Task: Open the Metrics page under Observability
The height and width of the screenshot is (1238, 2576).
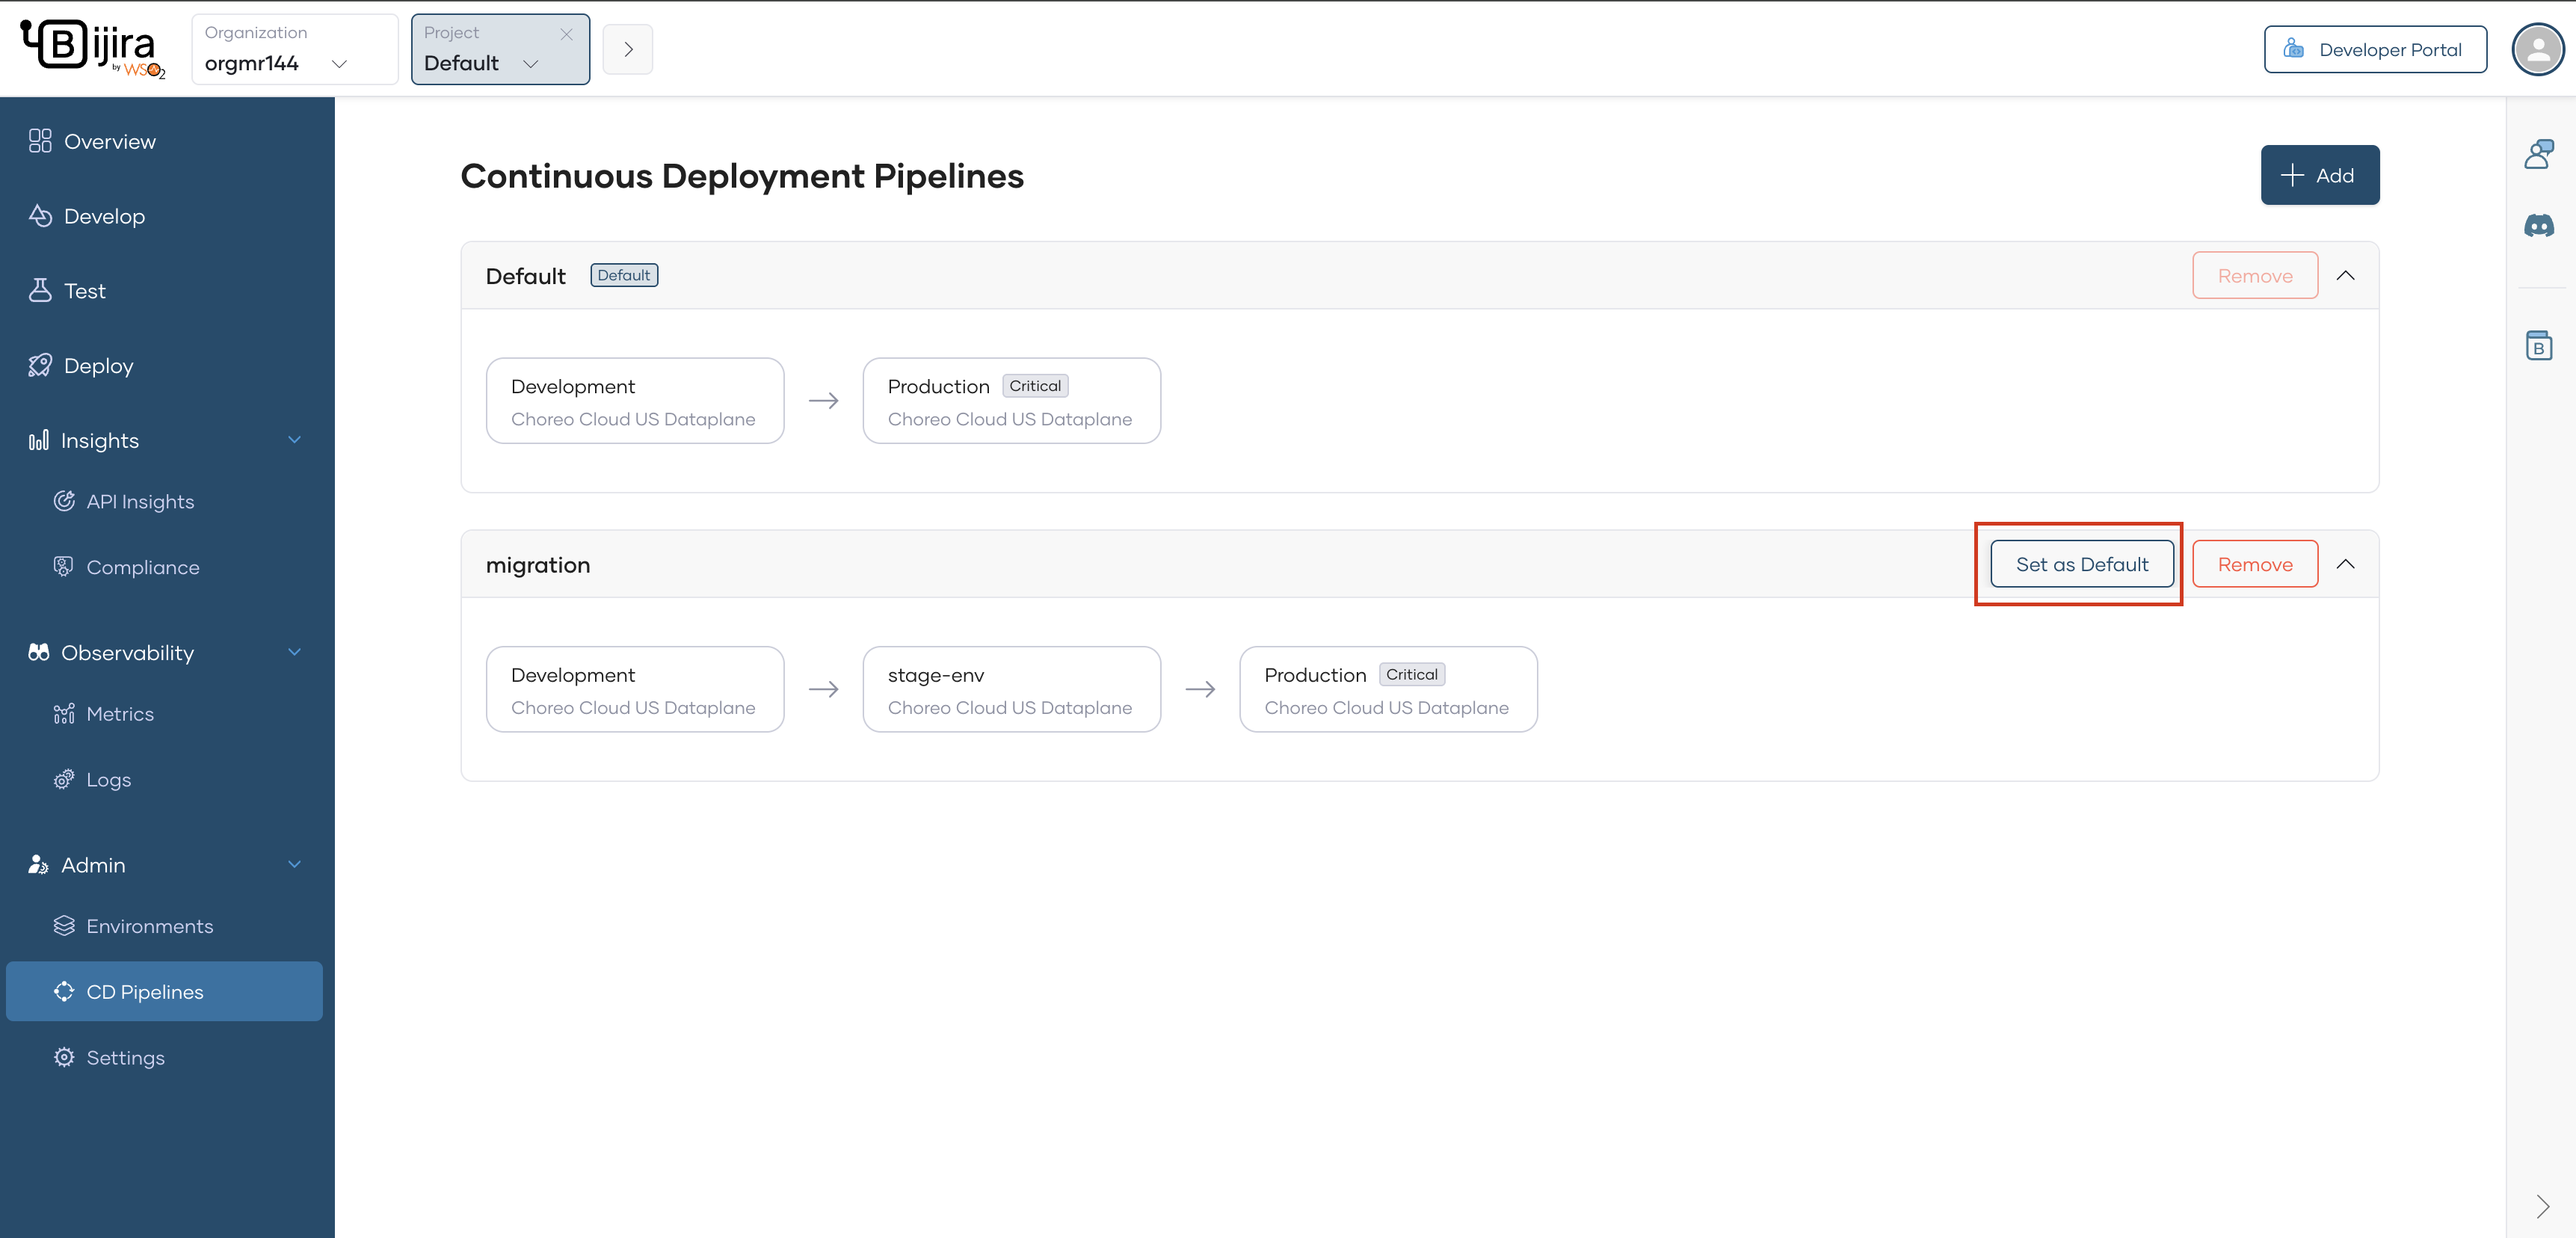Action: [119, 713]
